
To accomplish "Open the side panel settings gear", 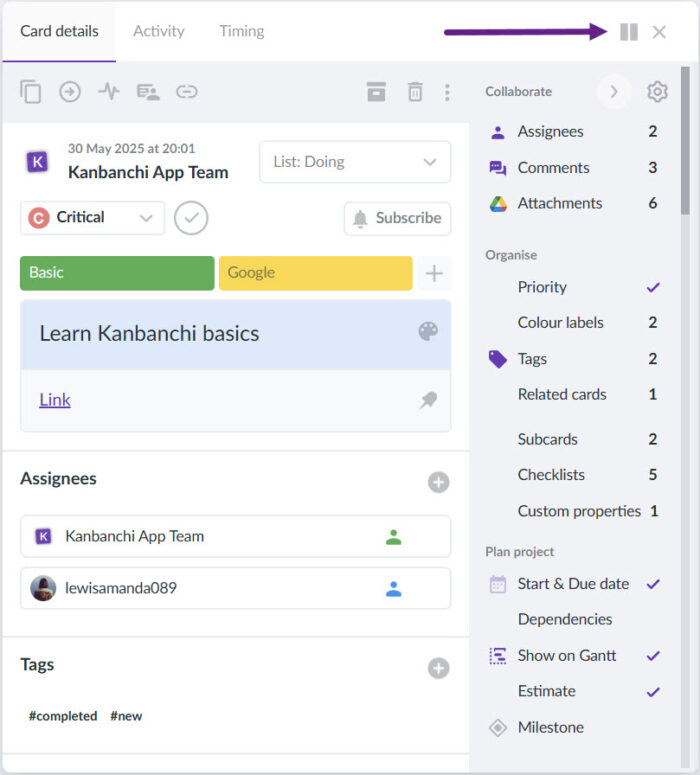I will (657, 91).
